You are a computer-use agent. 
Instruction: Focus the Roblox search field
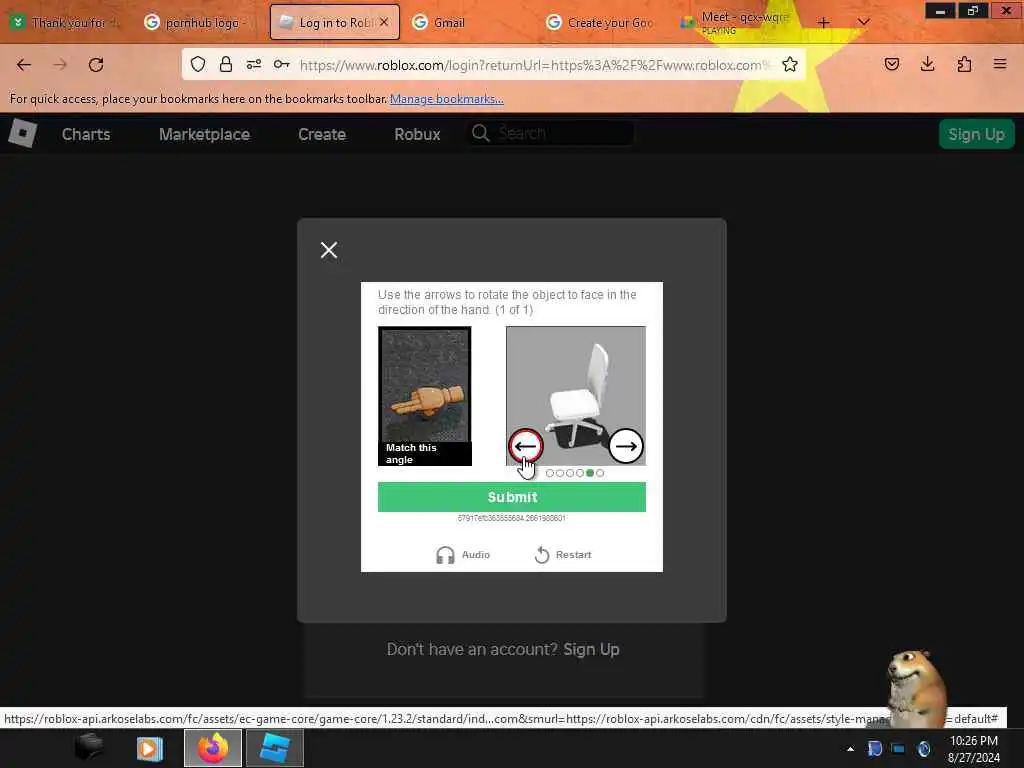[x=552, y=133]
